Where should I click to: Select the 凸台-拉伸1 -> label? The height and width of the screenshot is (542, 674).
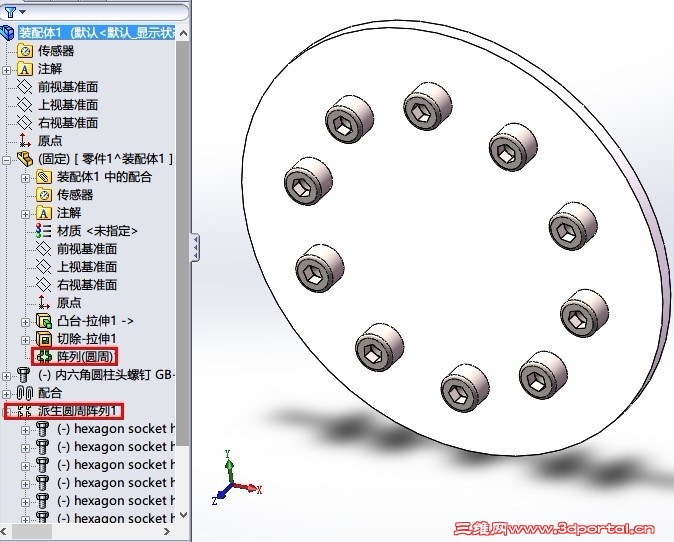coord(95,321)
